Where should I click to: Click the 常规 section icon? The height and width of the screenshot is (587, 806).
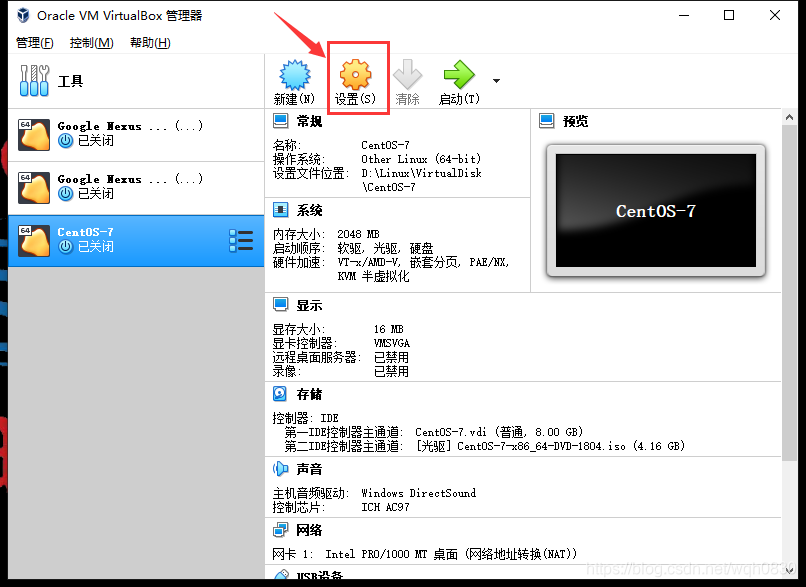point(281,121)
